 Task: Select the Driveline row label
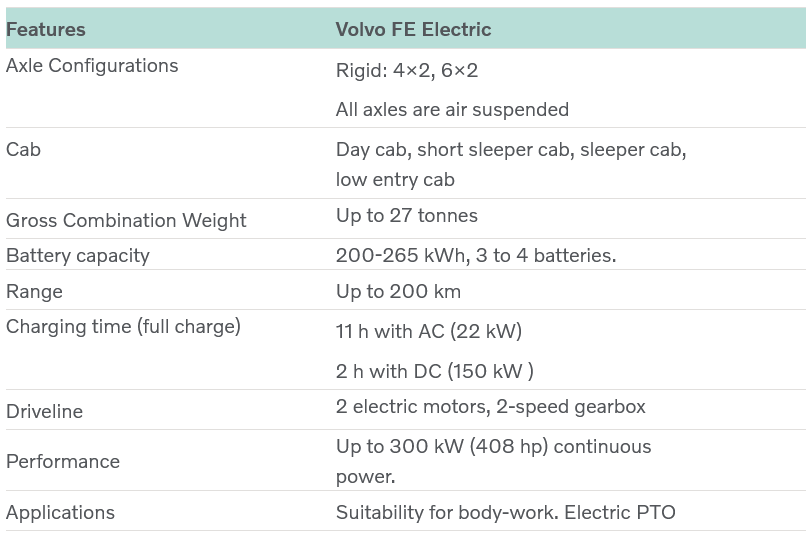44,412
